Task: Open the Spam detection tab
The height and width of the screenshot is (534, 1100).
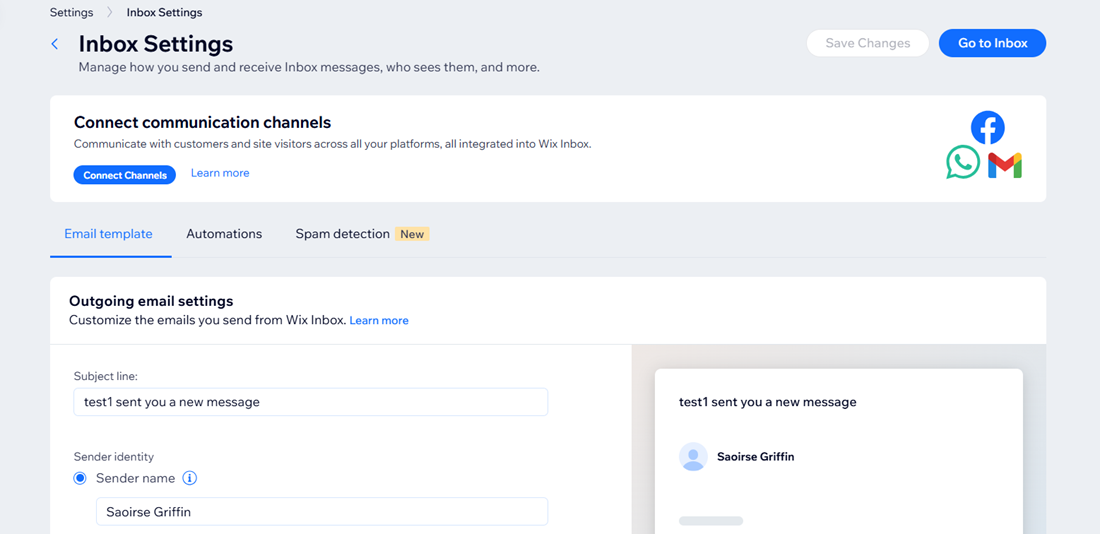Action: [342, 234]
